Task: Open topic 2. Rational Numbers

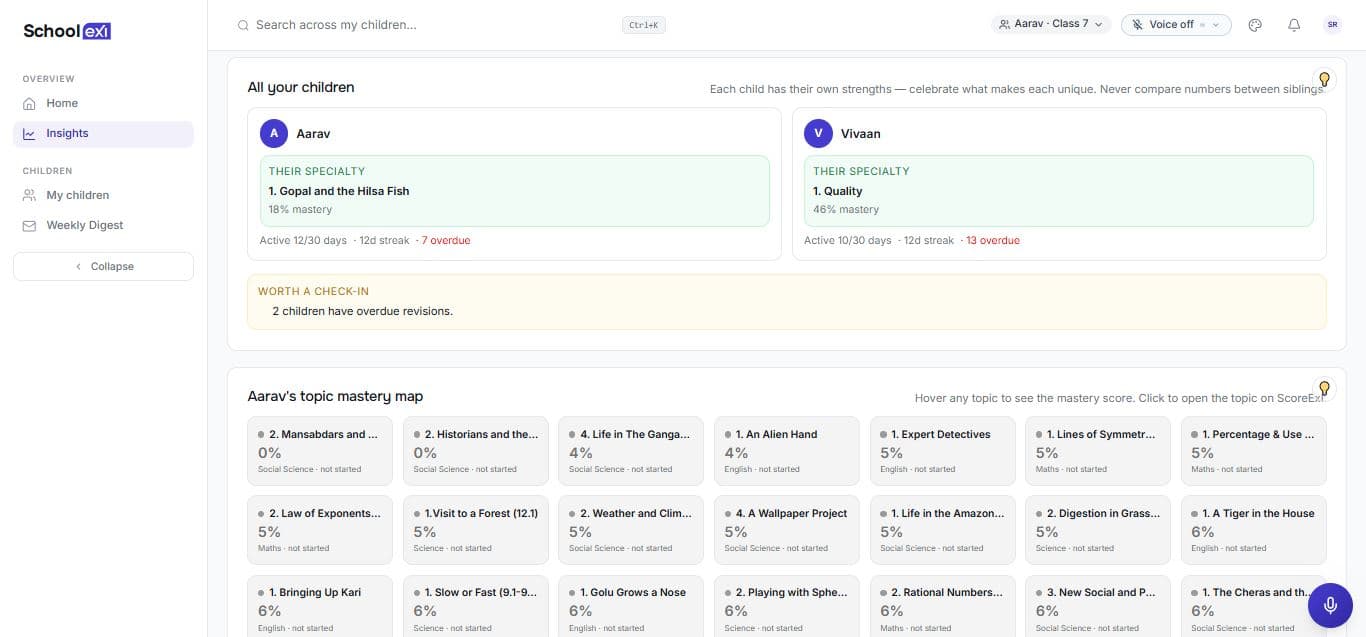Action: [943, 606]
